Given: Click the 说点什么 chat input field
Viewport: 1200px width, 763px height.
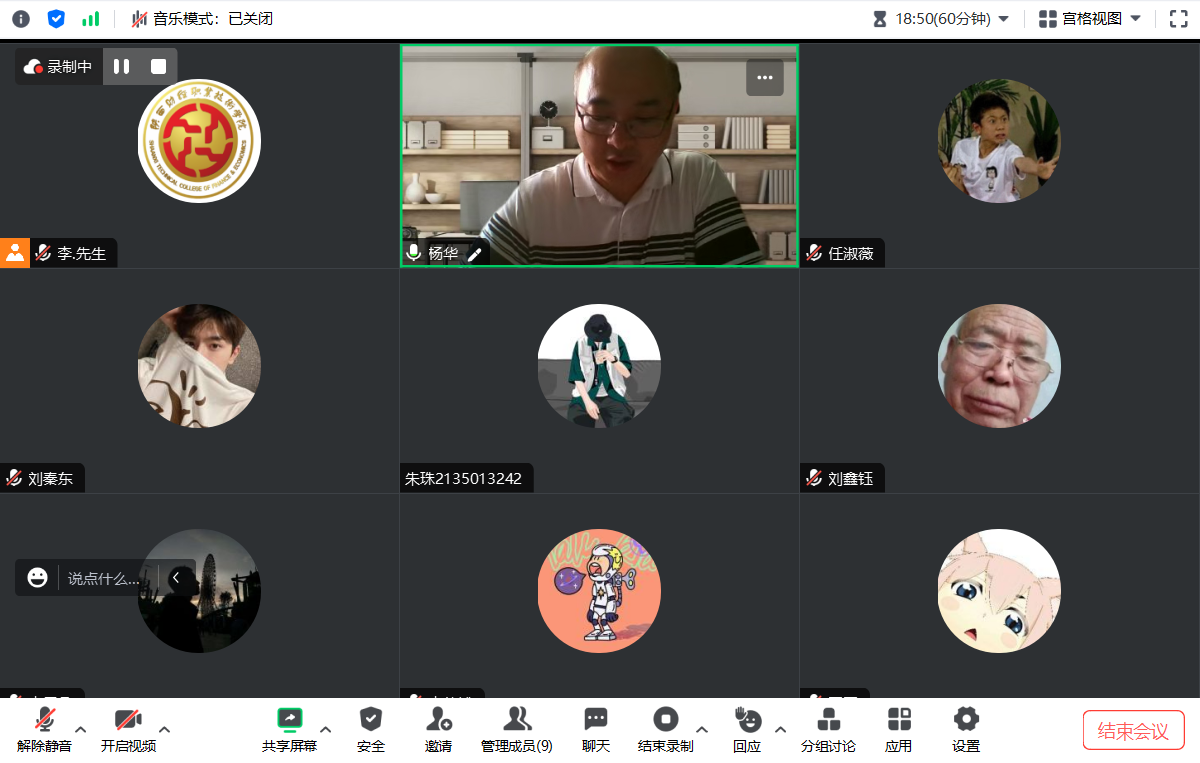Looking at the screenshot, I should pyautogui.click(x=104, y=578).
